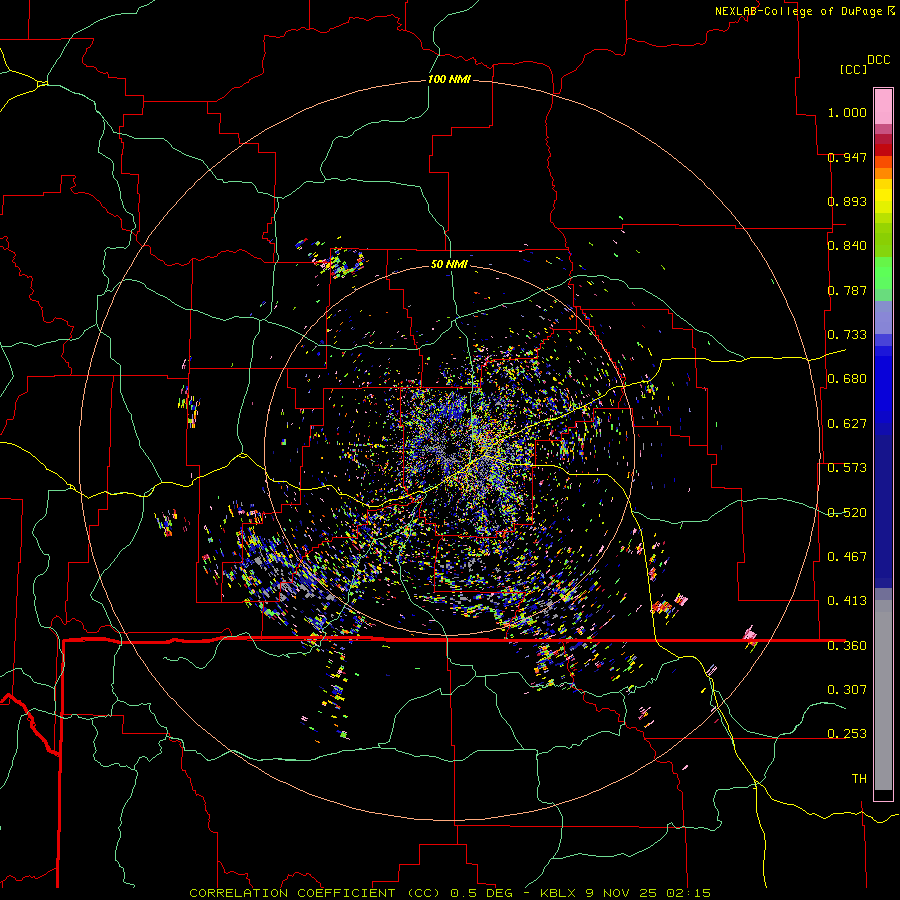Click the [CC] unit label
Image resolution: width=900 pixels, height=900 pixels.
coord(853,69)
